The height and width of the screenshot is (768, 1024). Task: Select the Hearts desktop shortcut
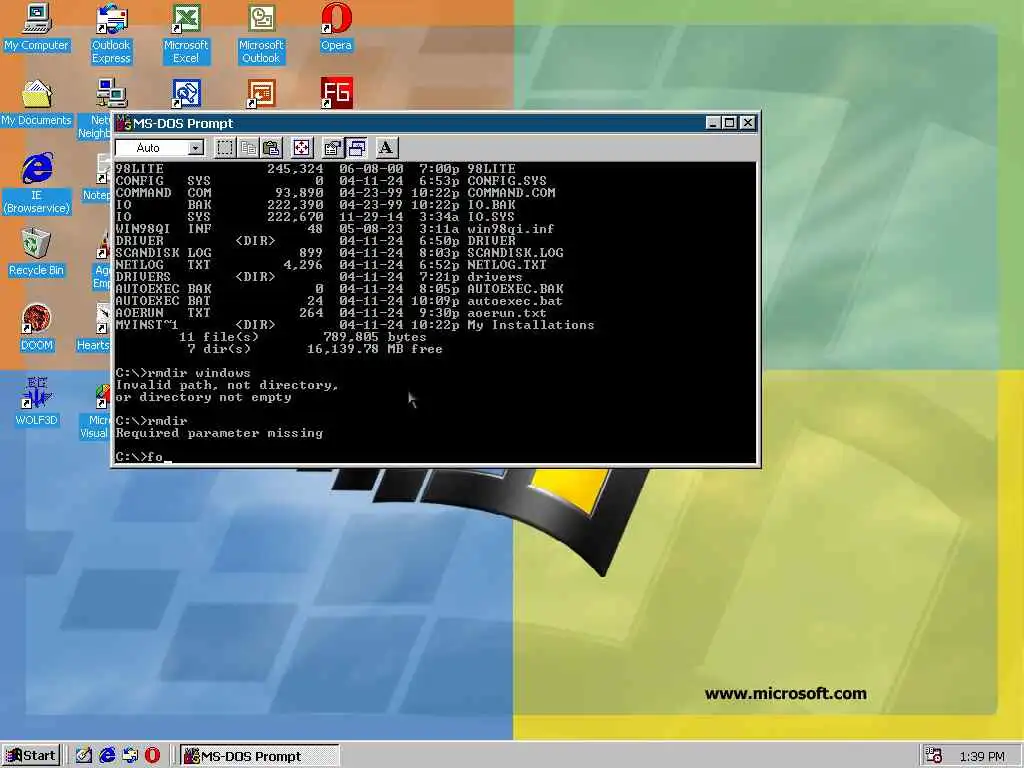pos(95,328)
